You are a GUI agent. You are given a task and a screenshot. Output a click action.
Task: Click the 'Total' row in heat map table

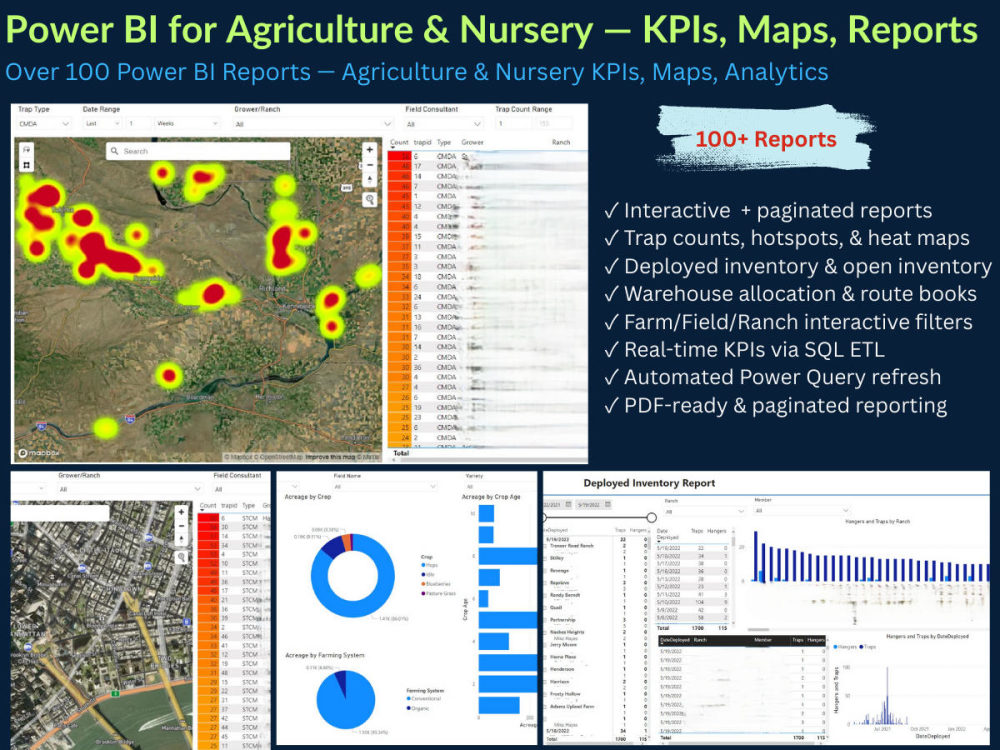click(x=487, y=453)
